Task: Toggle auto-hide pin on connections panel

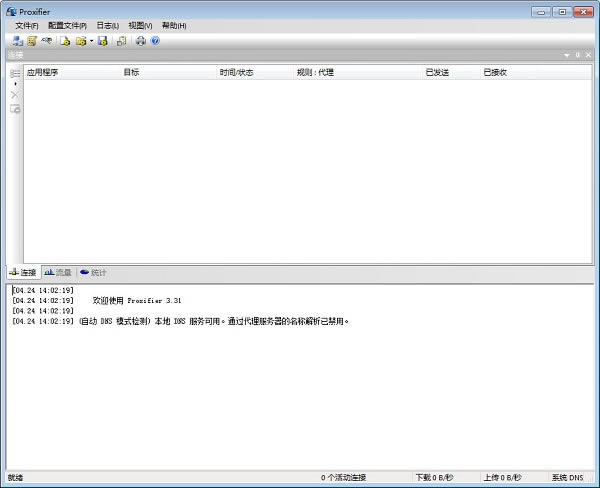Action: click(x=578, y=55)
